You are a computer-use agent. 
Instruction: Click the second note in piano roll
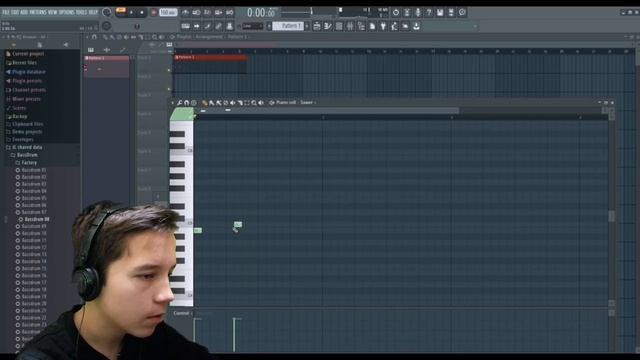238,224
